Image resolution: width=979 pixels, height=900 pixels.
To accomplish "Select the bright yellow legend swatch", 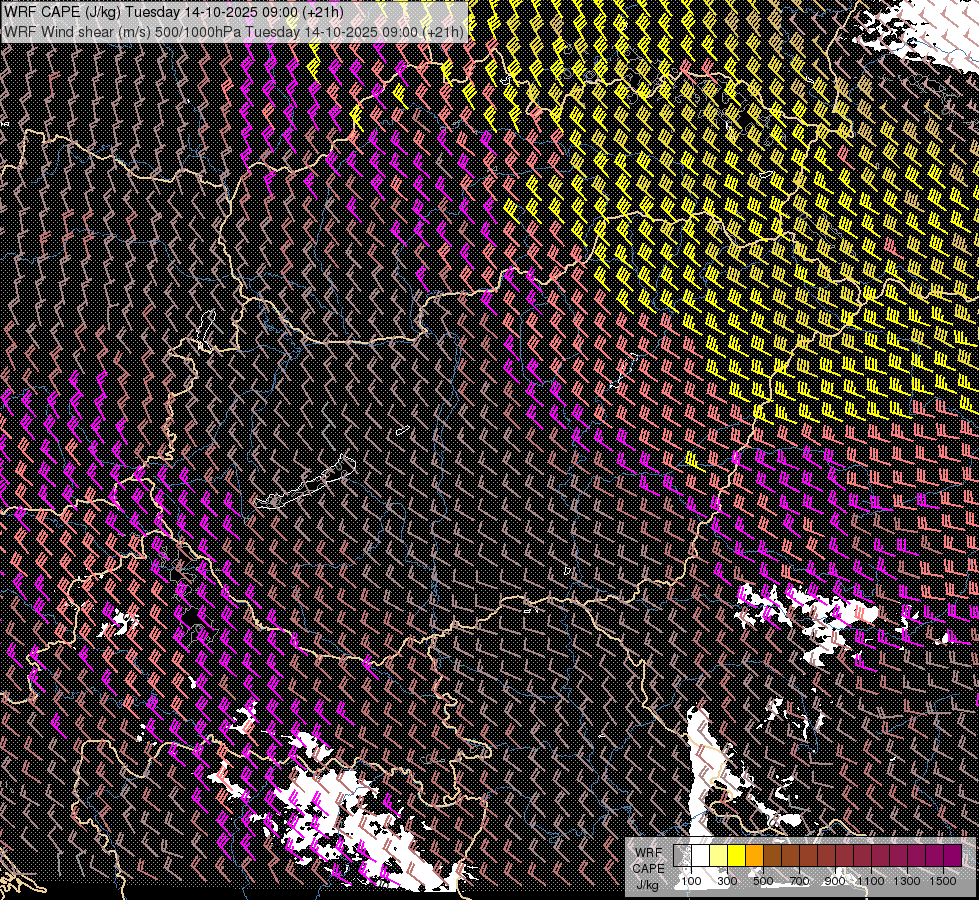I will [737, 856].
